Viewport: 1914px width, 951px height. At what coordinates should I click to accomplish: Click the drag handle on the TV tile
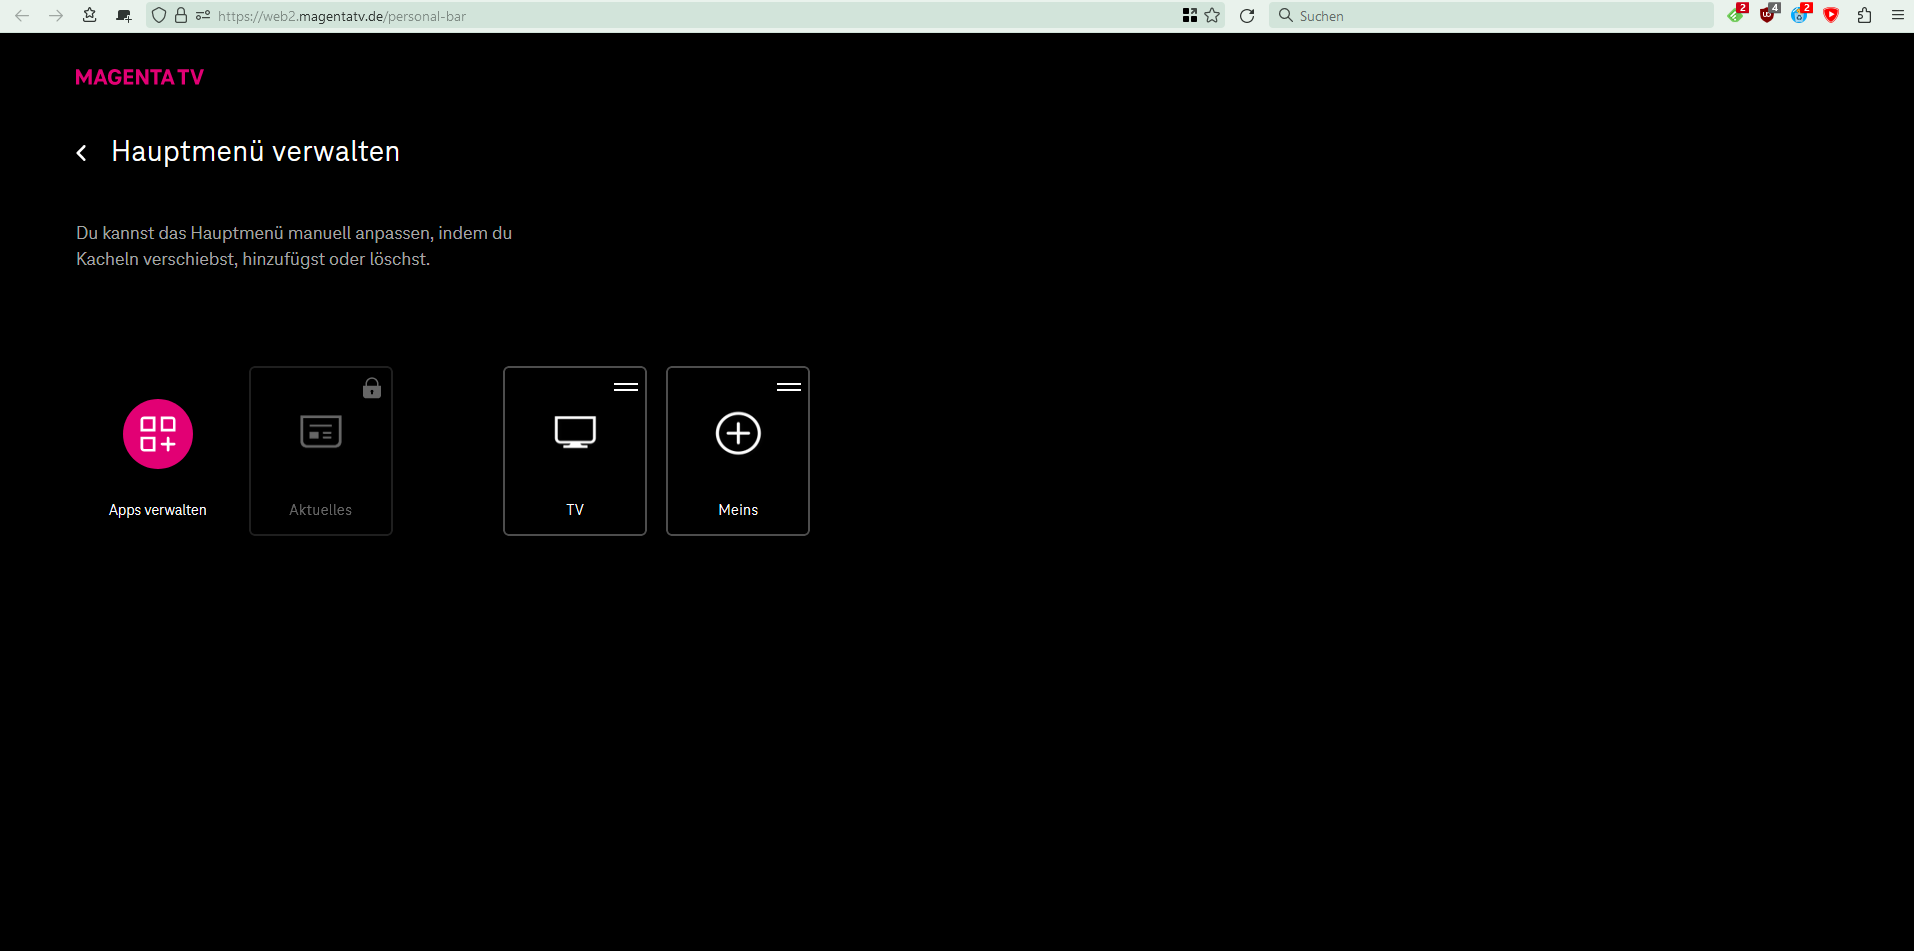pos(626,387)
